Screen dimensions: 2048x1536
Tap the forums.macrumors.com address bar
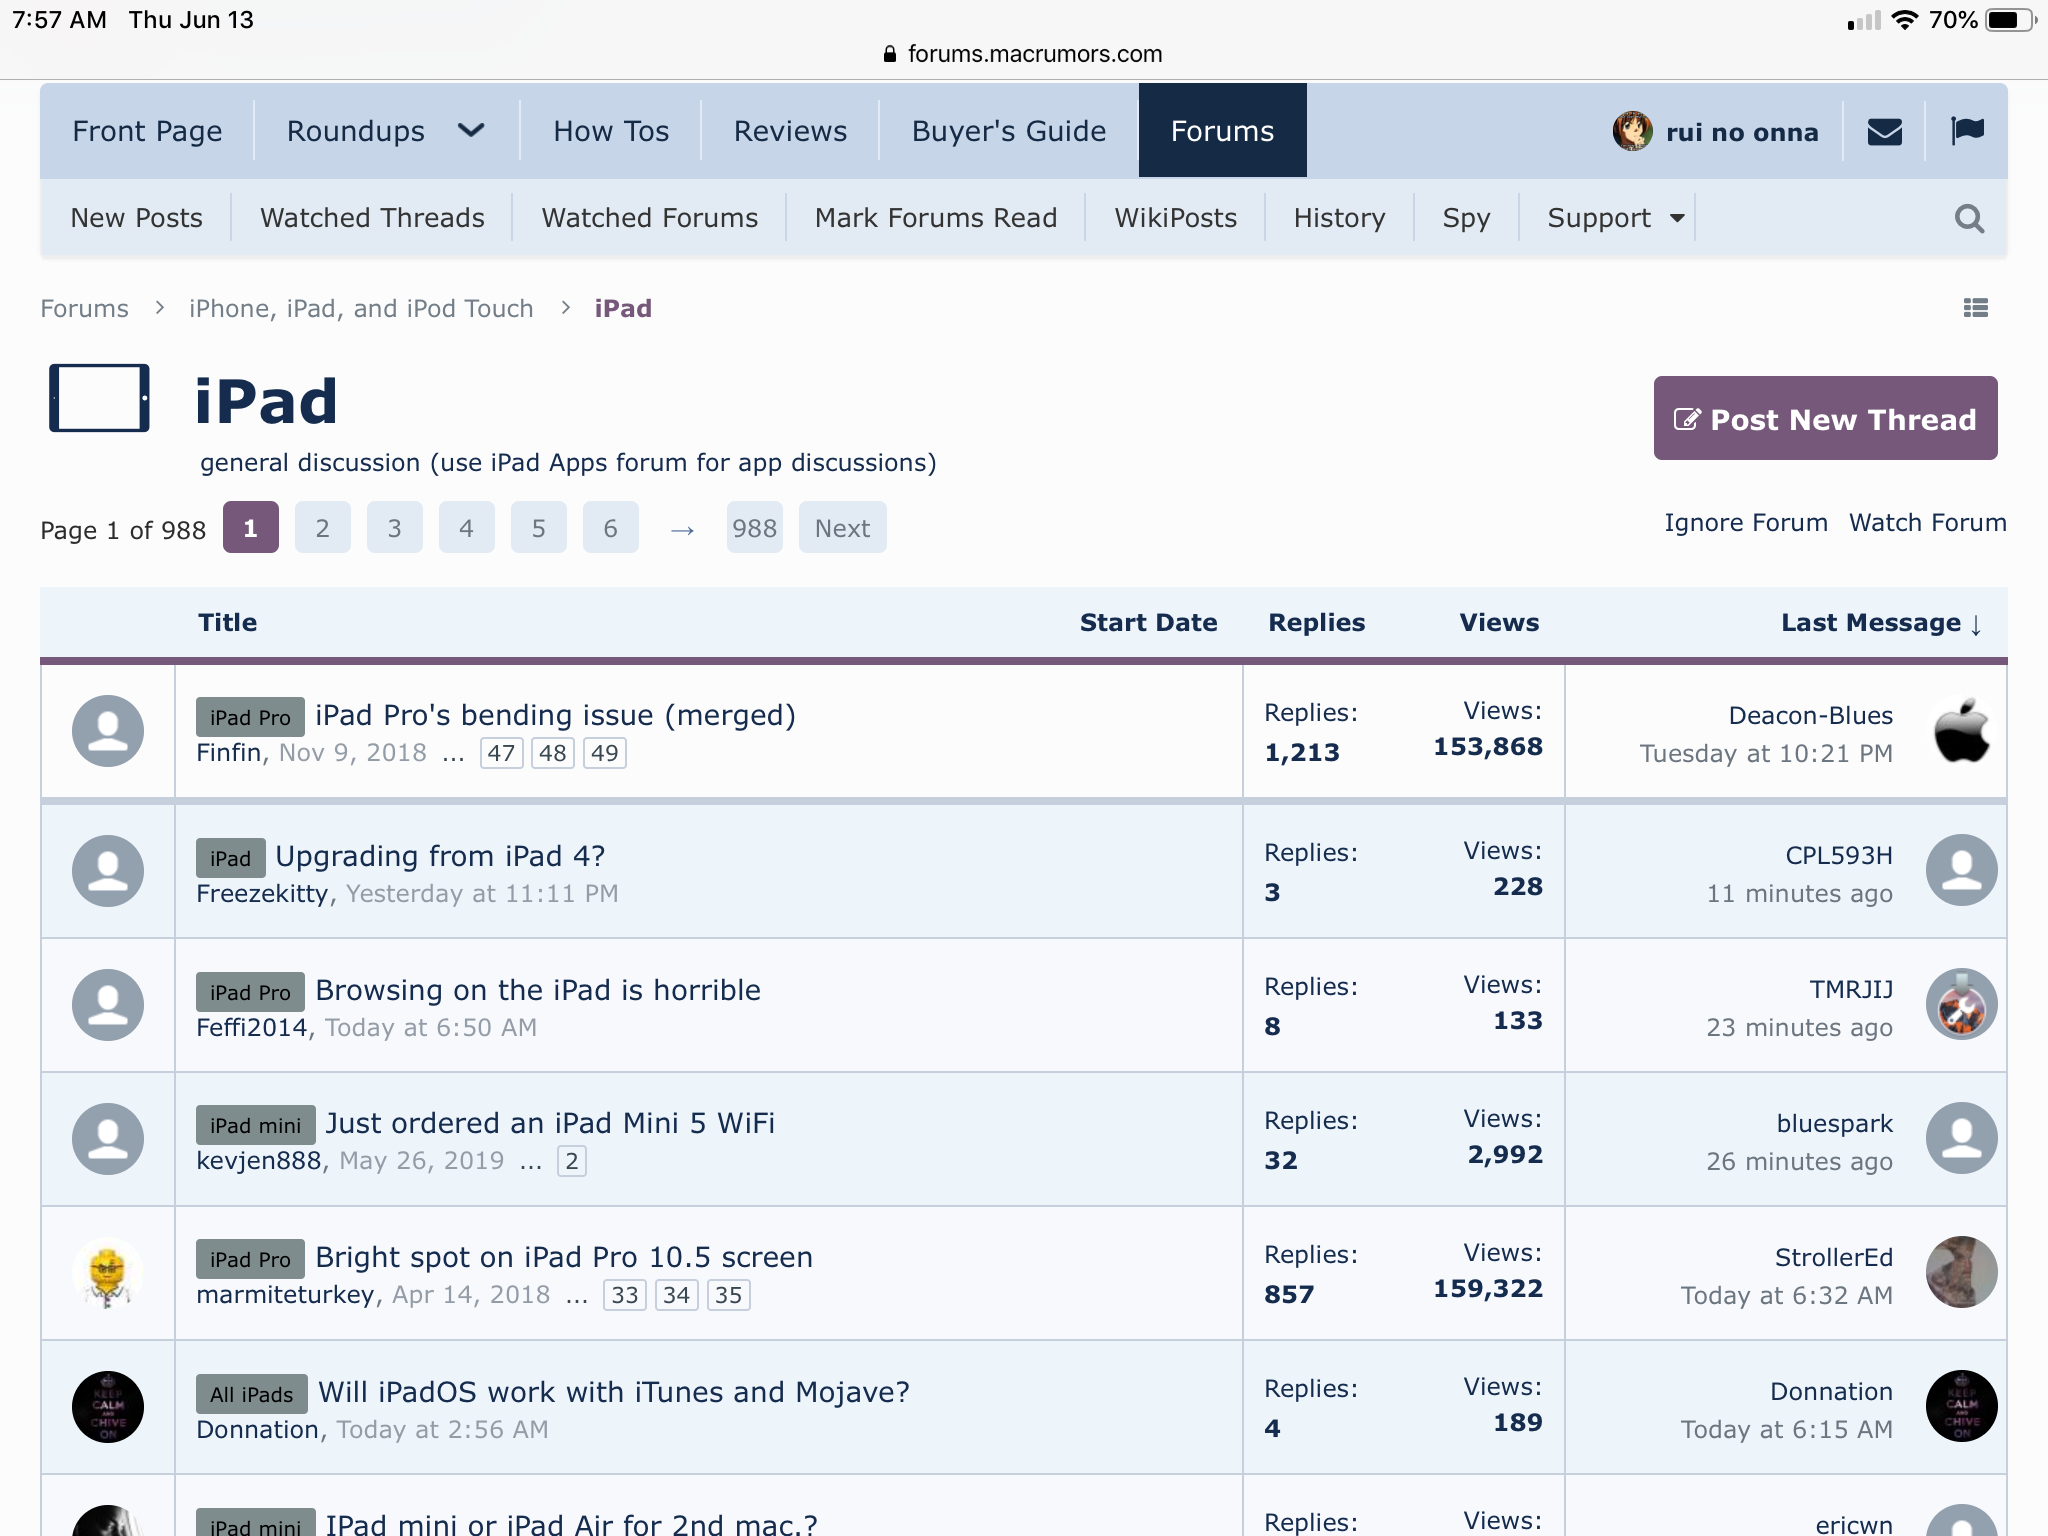point(1024,54)
